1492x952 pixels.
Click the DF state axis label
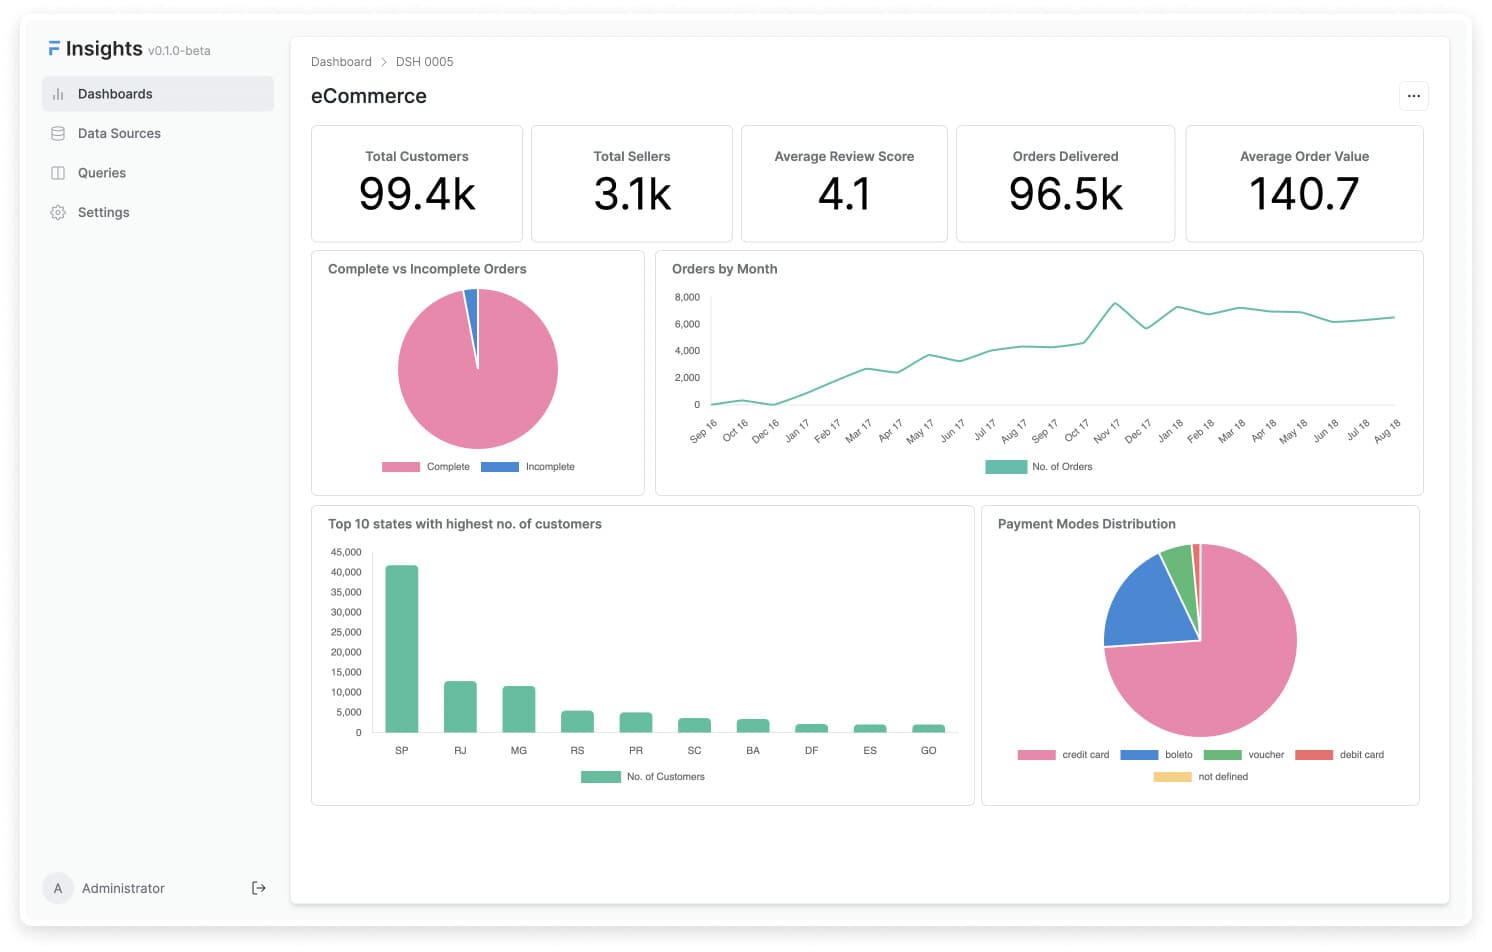pyautogui.click(x=811, y=750)
